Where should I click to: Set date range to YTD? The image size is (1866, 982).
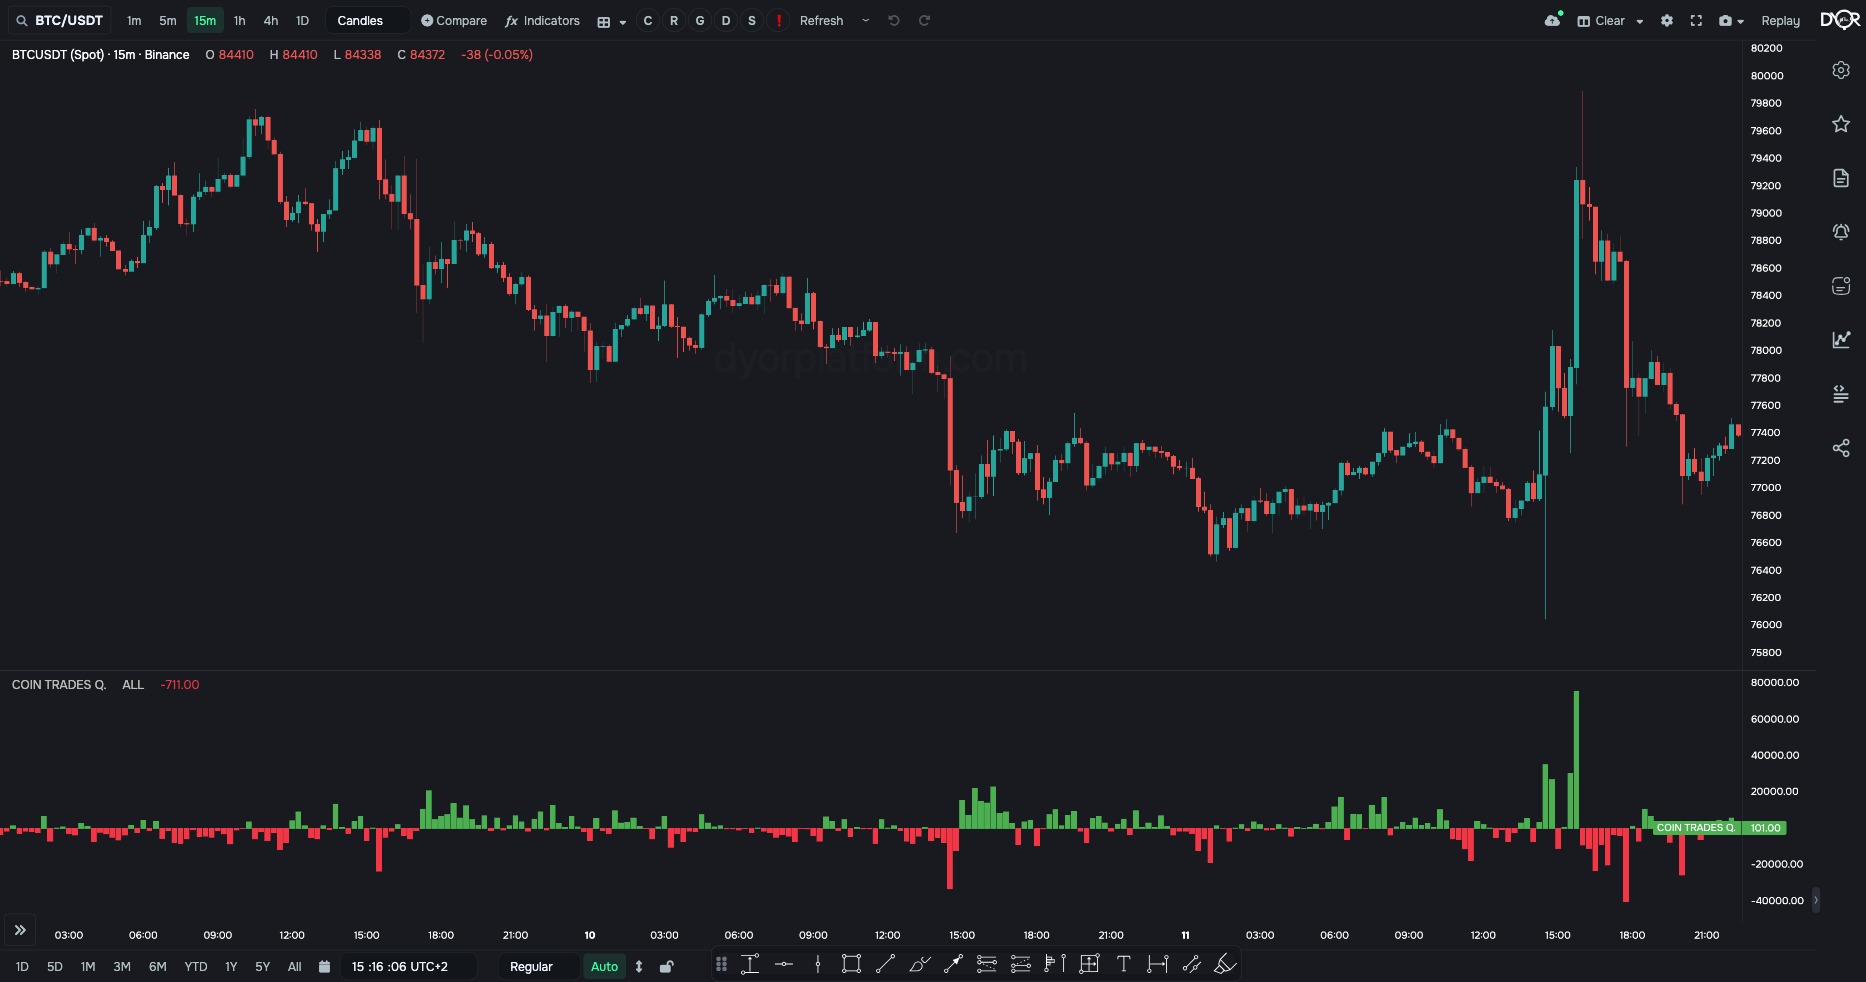196,967
